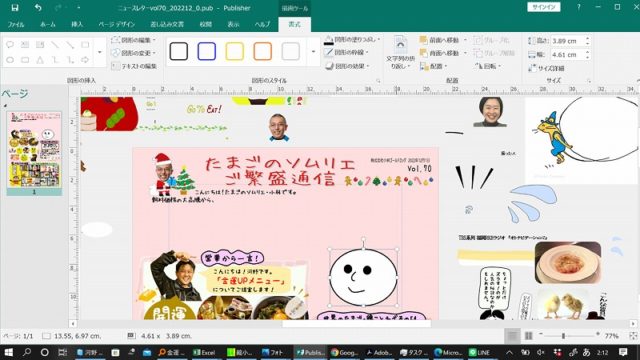Image resolution: width=640 pixels, height=360 pixels.
Task: Click the fit-whole-page icon beside 77%
Action: [x=633, y=336]
